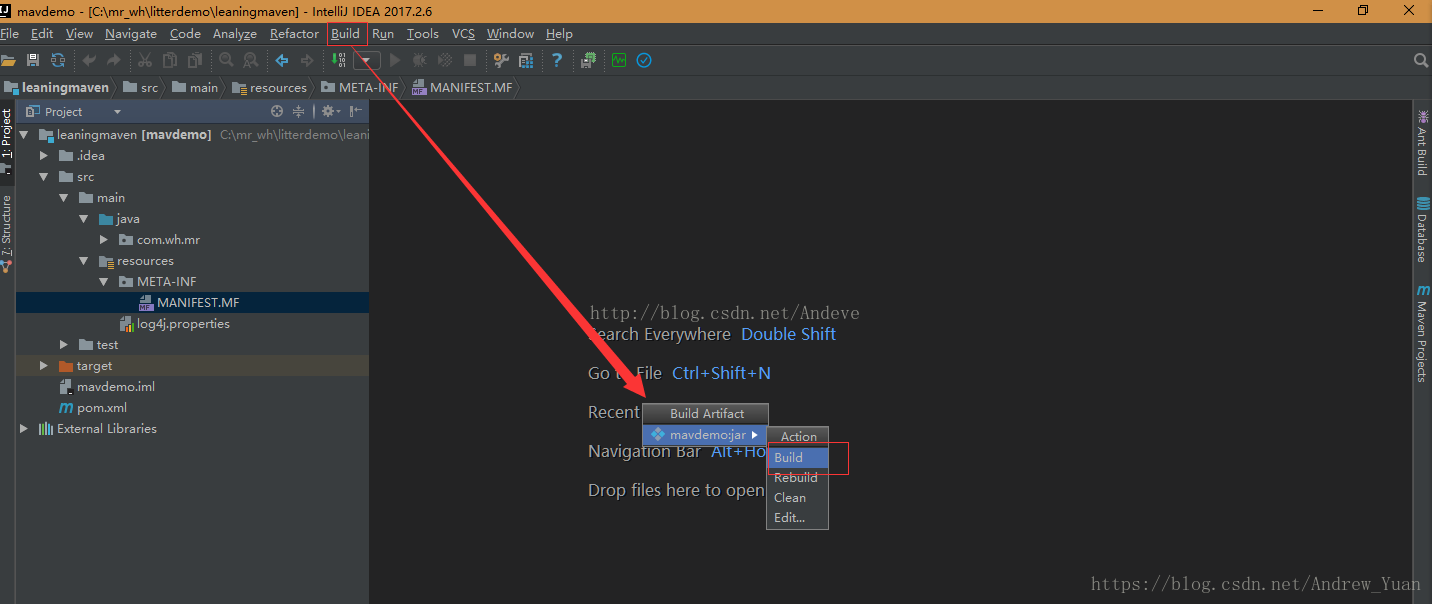Image resolution: width=1432 pixels, height=604 pixels.
Task: Click the Replace icon in toolbar
Action: tap(251, 60)
